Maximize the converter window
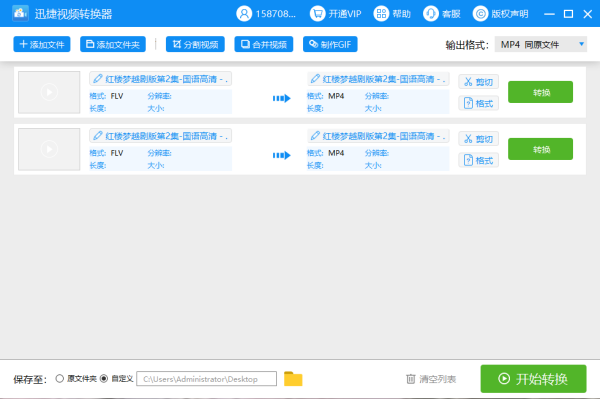 (x=568, y=14)
